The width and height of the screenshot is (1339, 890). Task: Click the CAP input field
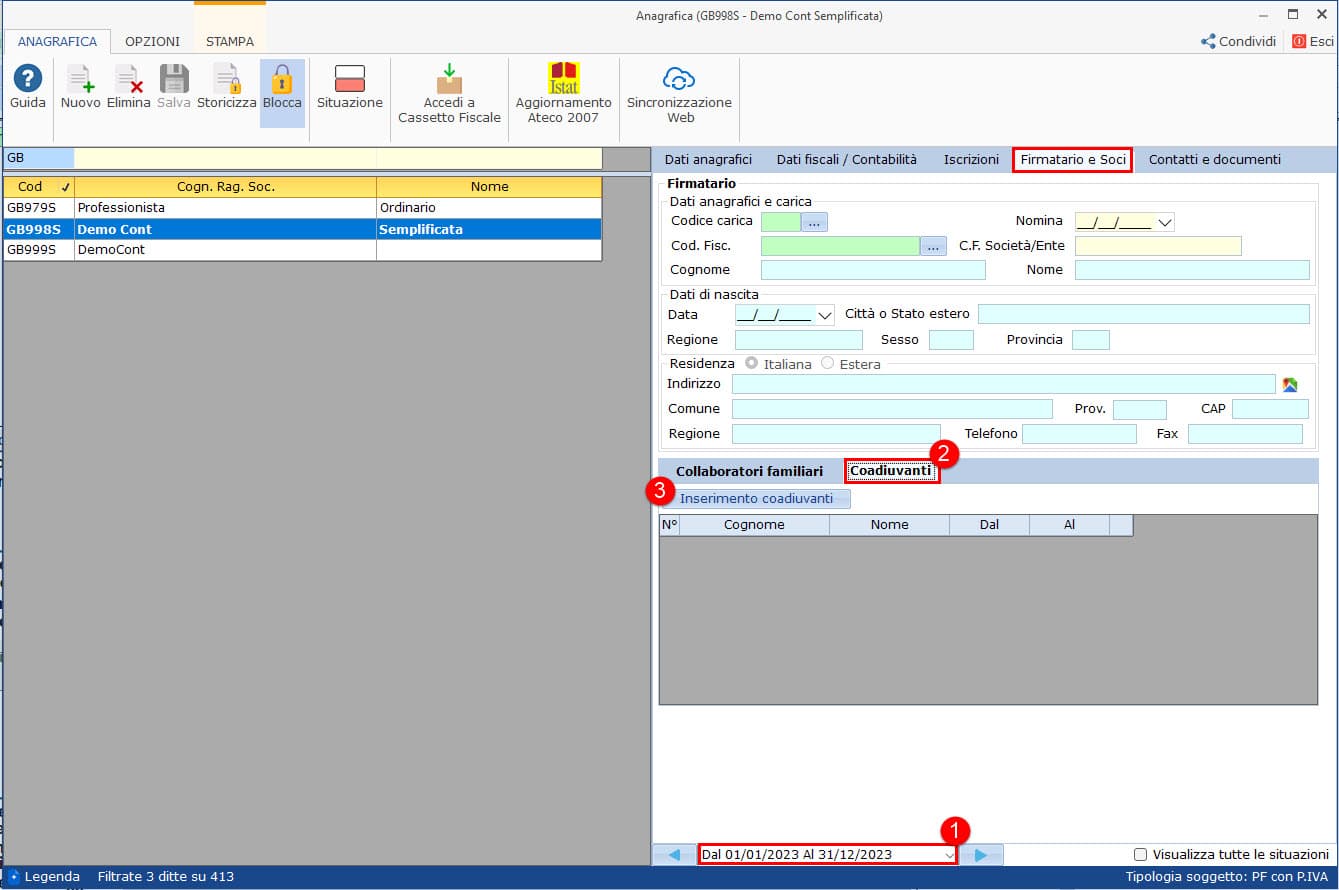pos(1270,409)
